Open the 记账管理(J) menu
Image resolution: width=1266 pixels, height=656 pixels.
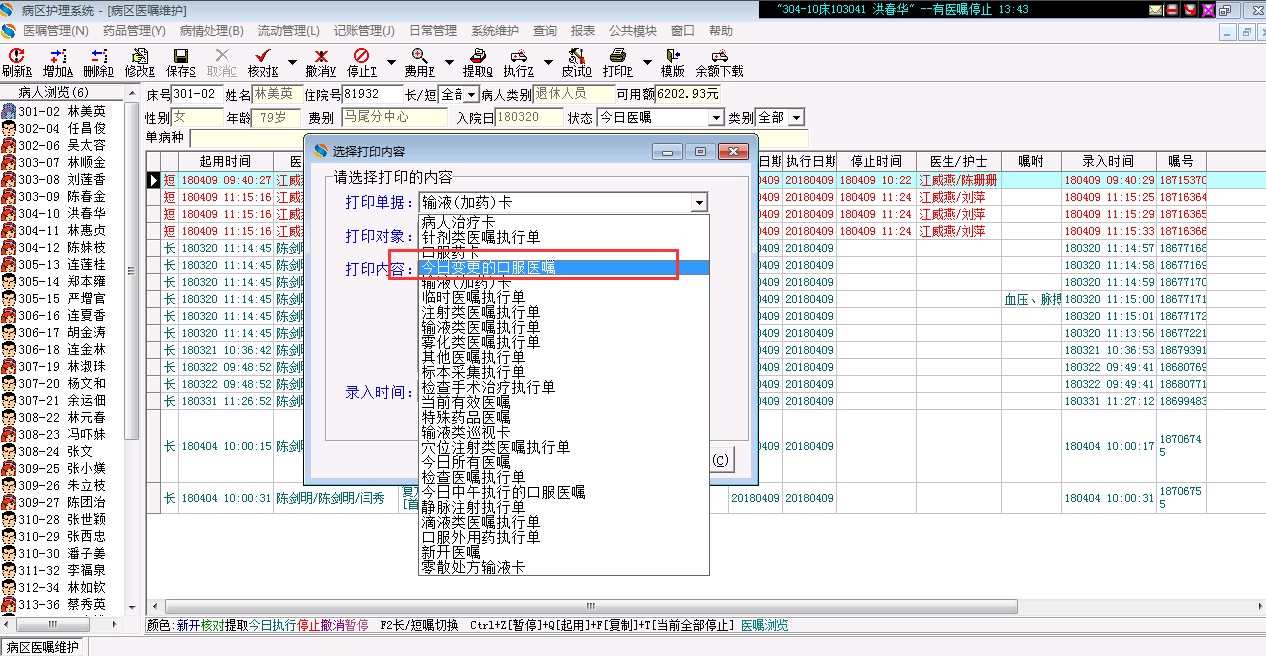tap(364, 31)
